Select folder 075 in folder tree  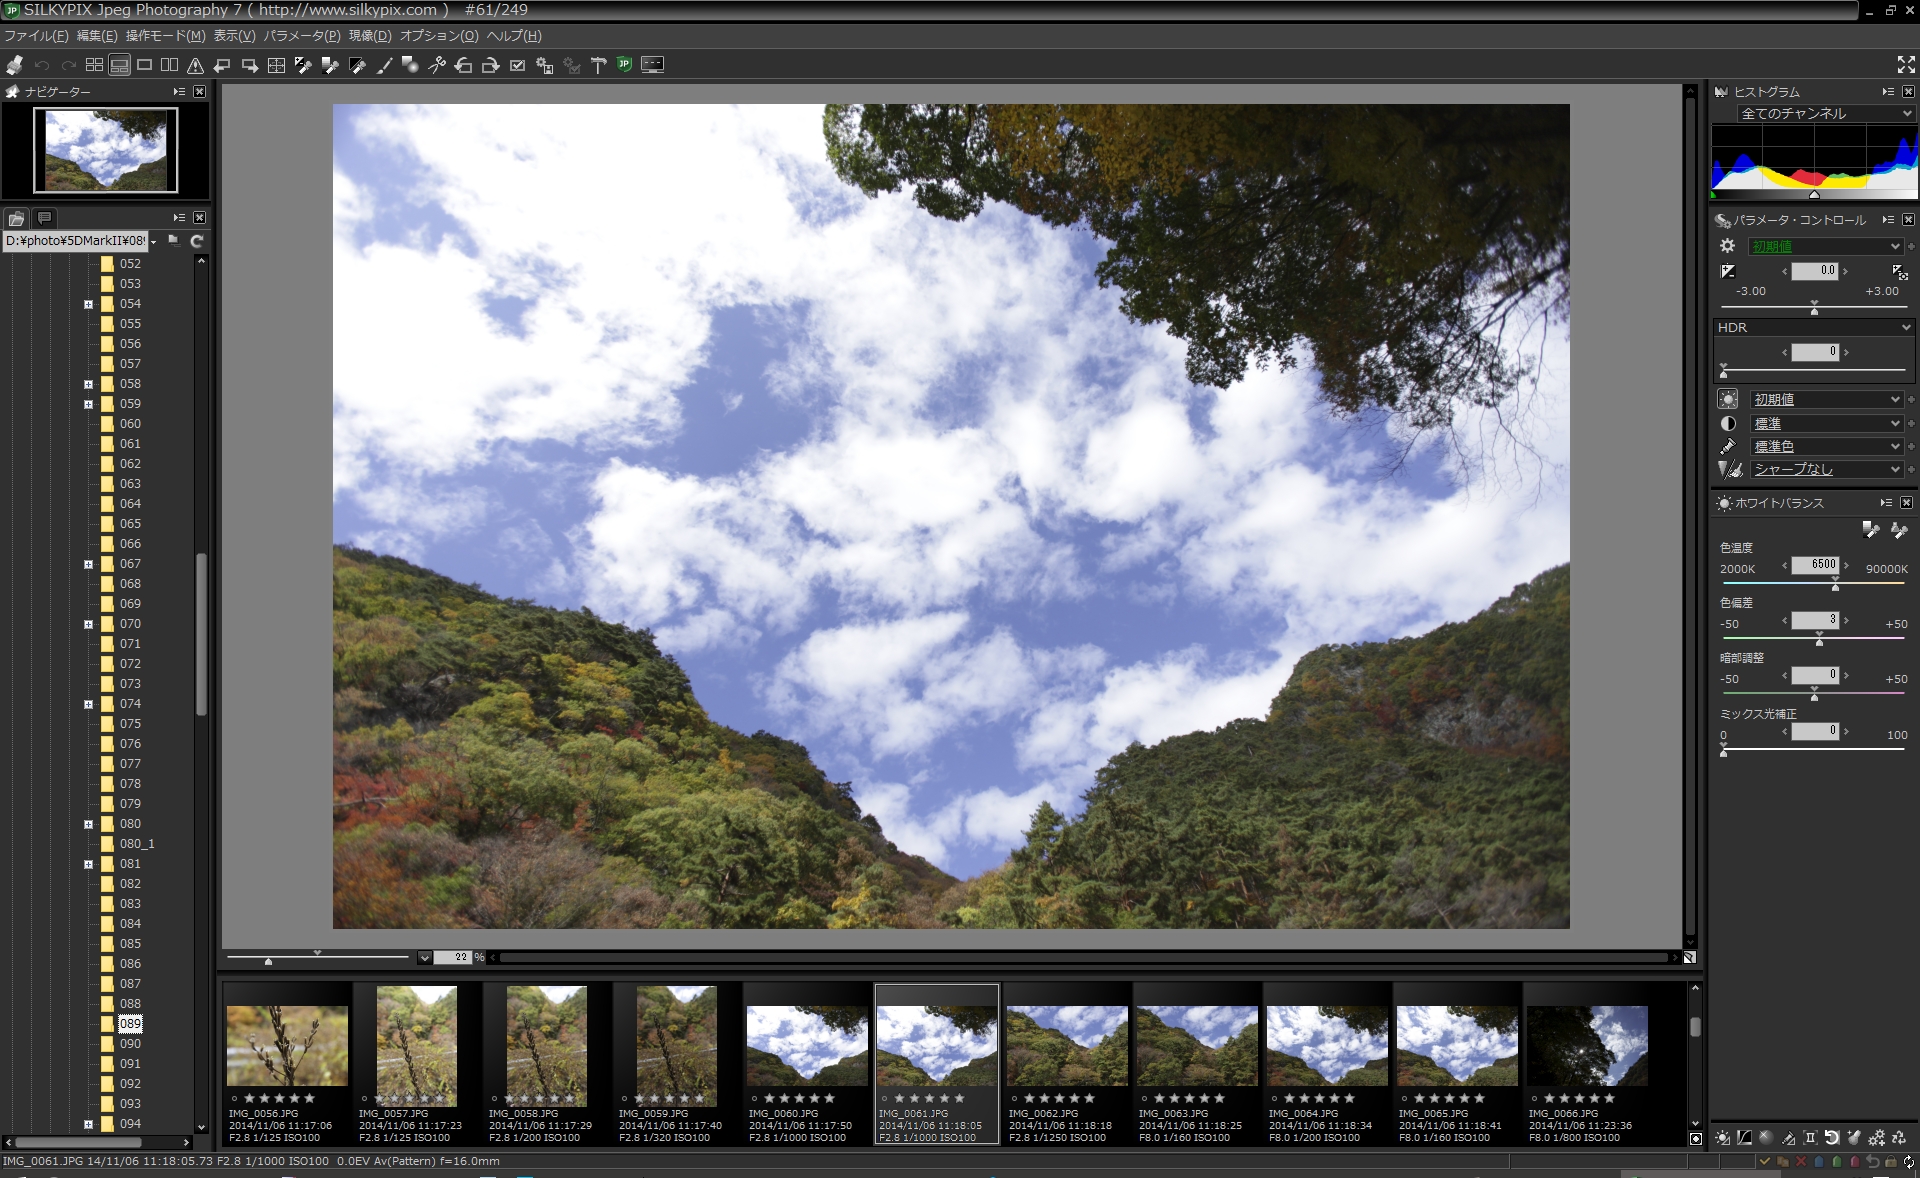tap(130, 724)
